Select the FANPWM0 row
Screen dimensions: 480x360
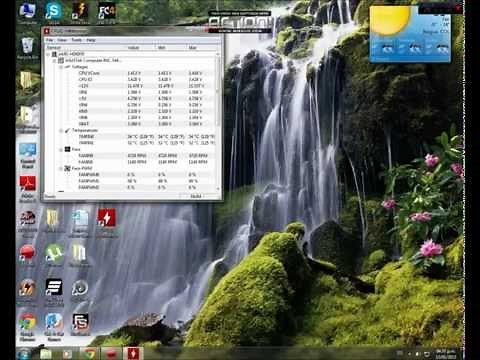[x=131, y=175]
